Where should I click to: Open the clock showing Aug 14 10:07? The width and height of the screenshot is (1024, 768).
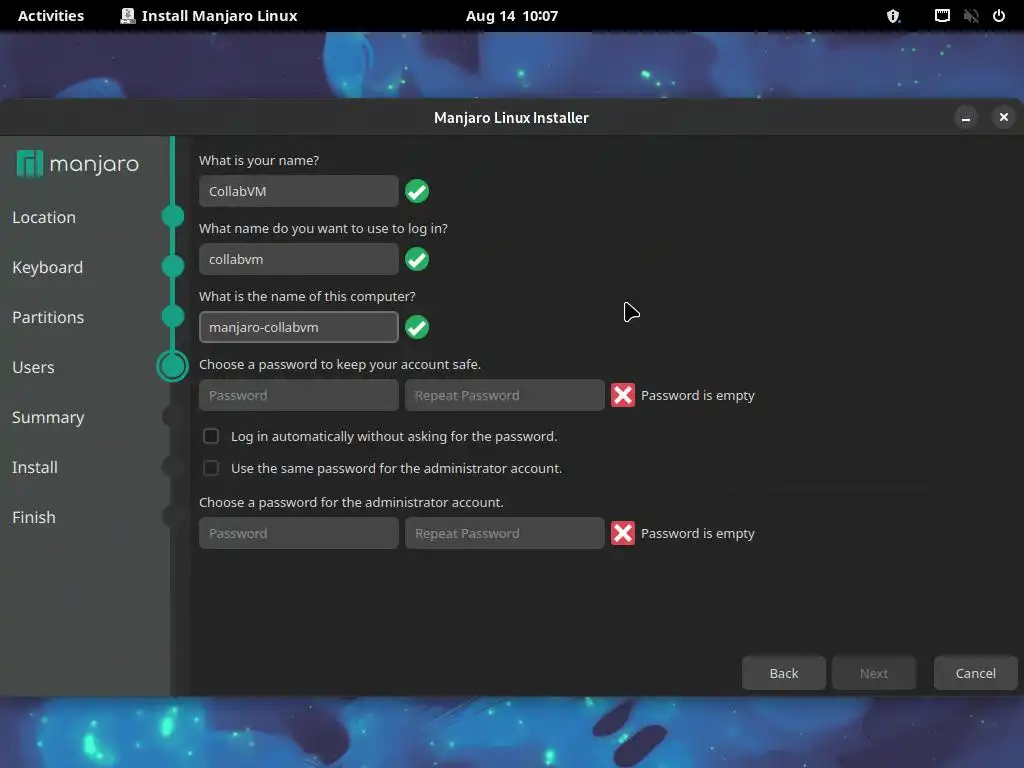512,16
